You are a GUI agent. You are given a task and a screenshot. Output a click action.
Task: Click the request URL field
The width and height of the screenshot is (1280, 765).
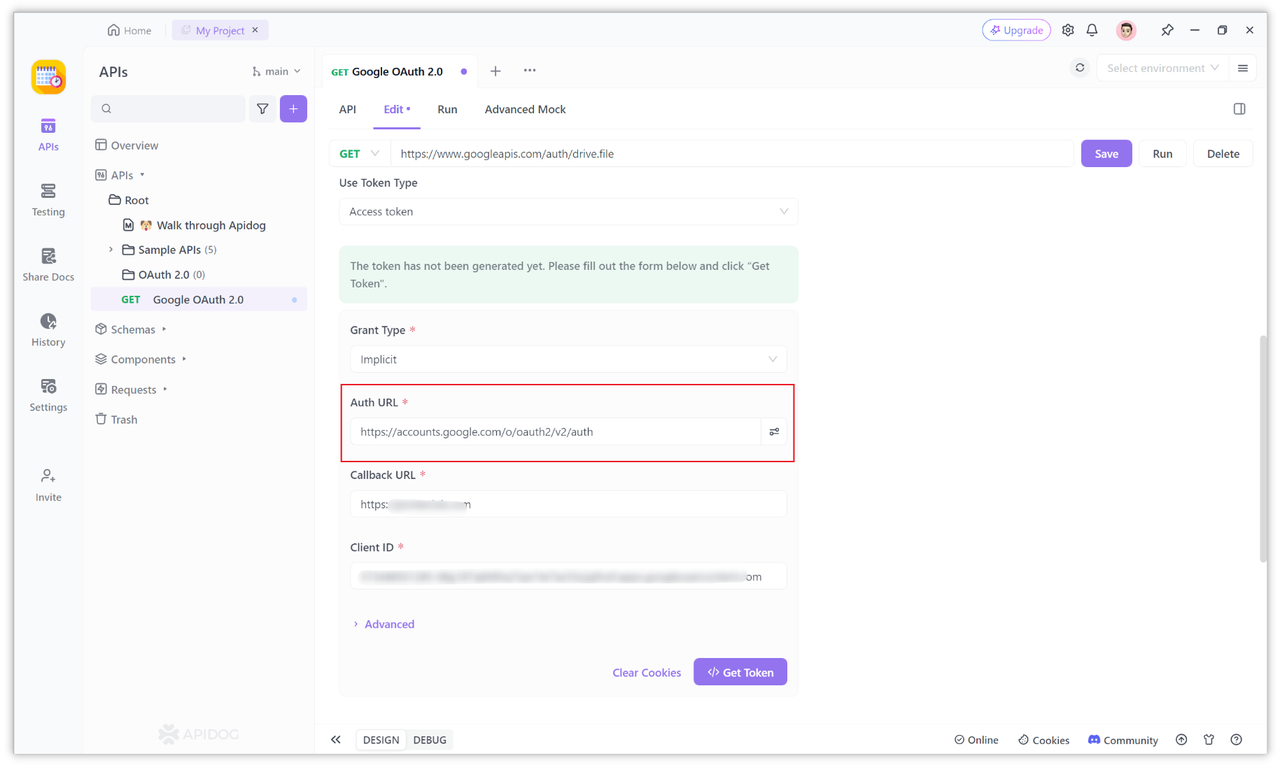click(x=732, y=154)
